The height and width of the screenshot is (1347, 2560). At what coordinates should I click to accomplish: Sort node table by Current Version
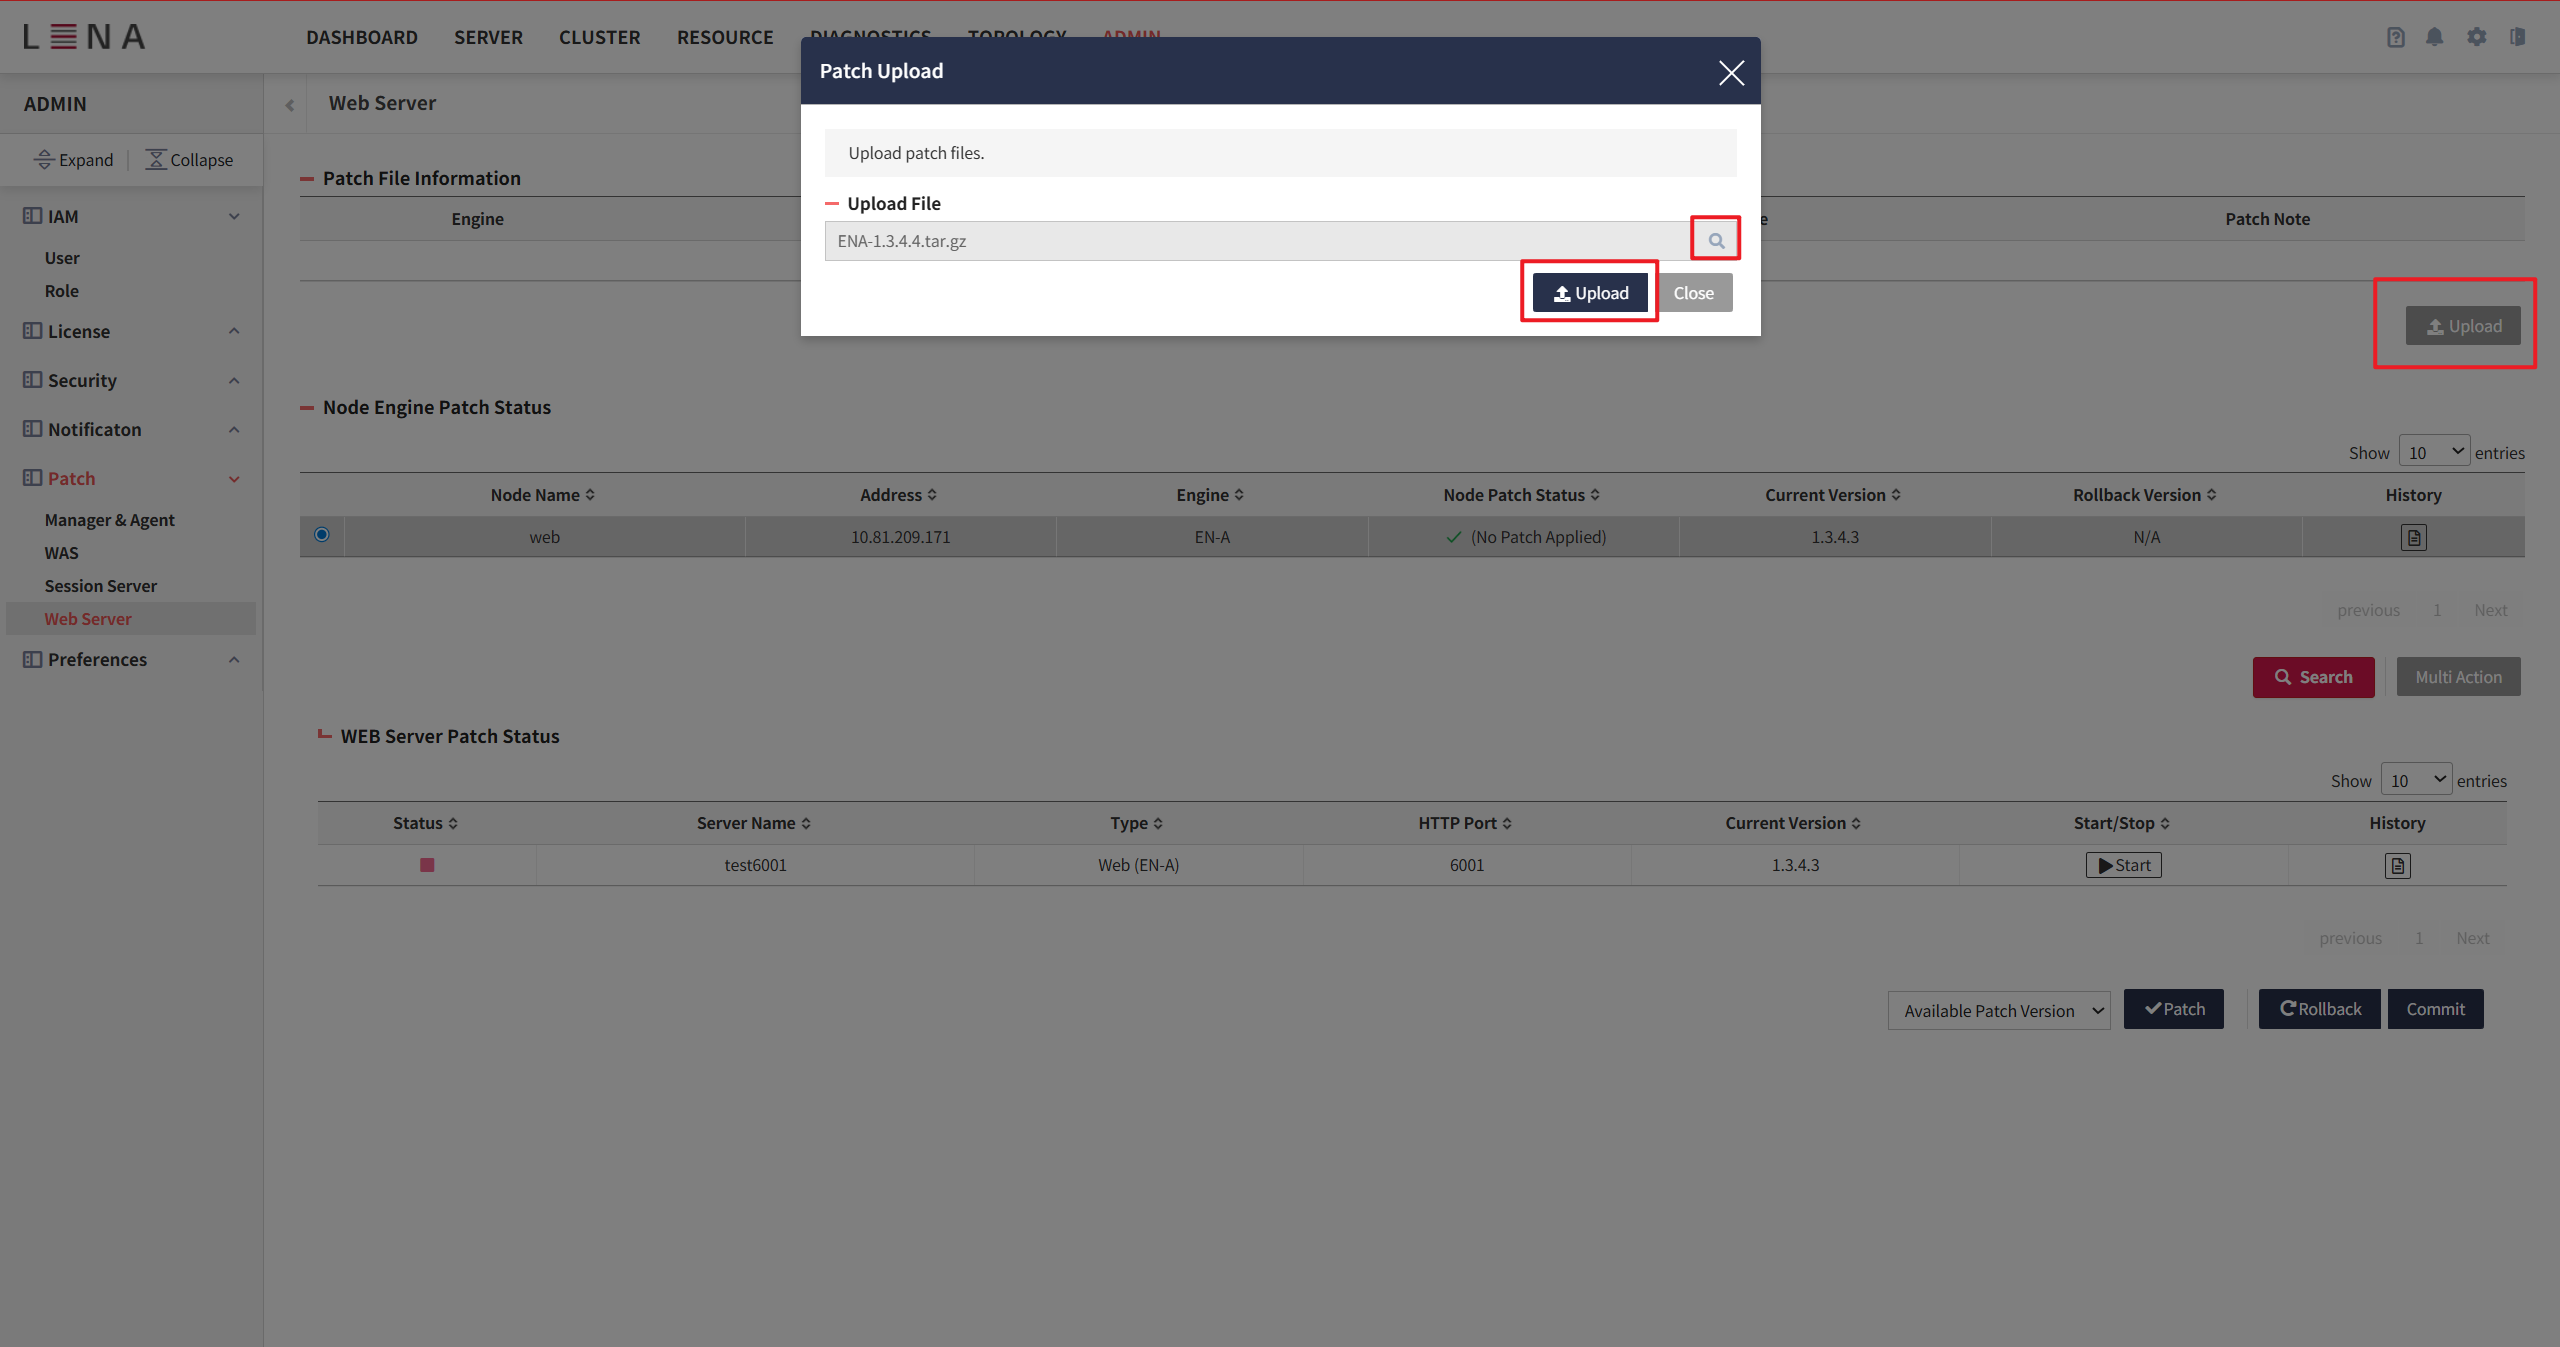(x=1833, y=495)
